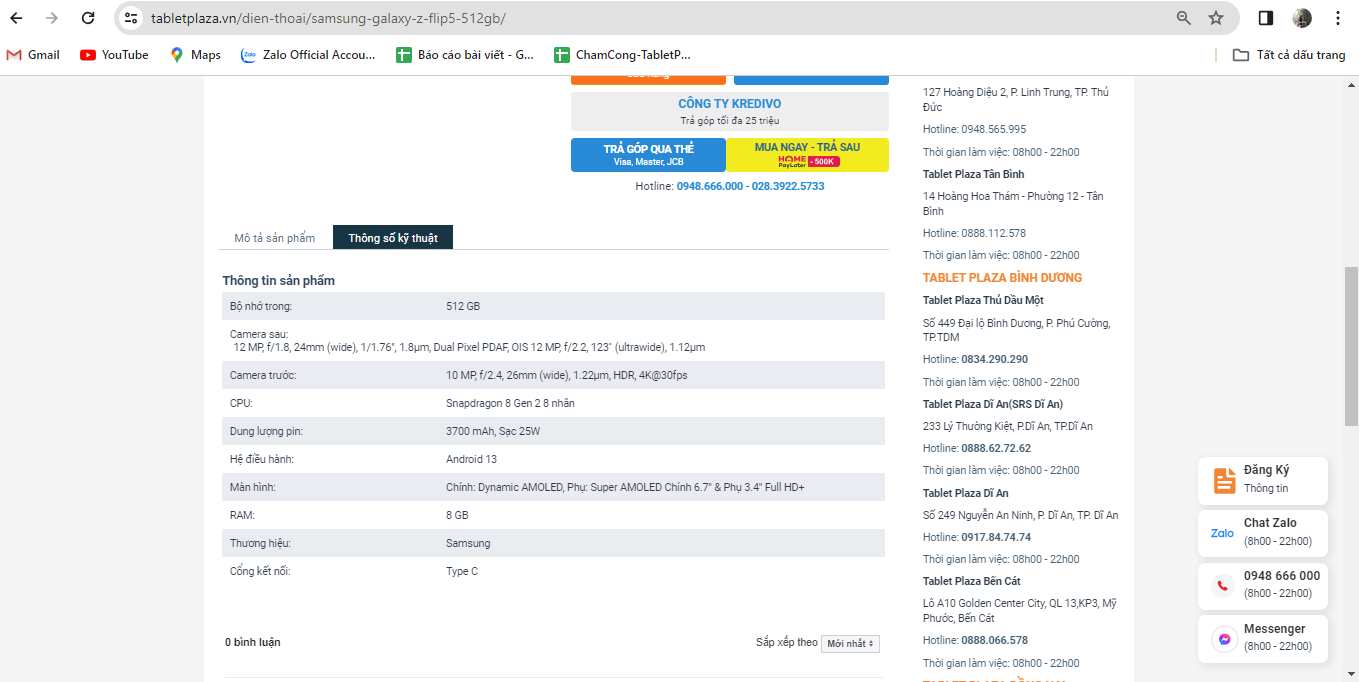Click hotline number 0888.62.72.62
The height and width of the screenshot is (682, 1359).
[x=996, y=448]
